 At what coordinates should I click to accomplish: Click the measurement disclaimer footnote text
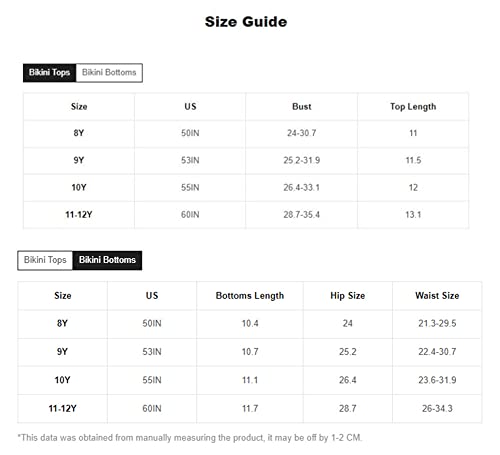pyautogui.click(x=190, y=438)
